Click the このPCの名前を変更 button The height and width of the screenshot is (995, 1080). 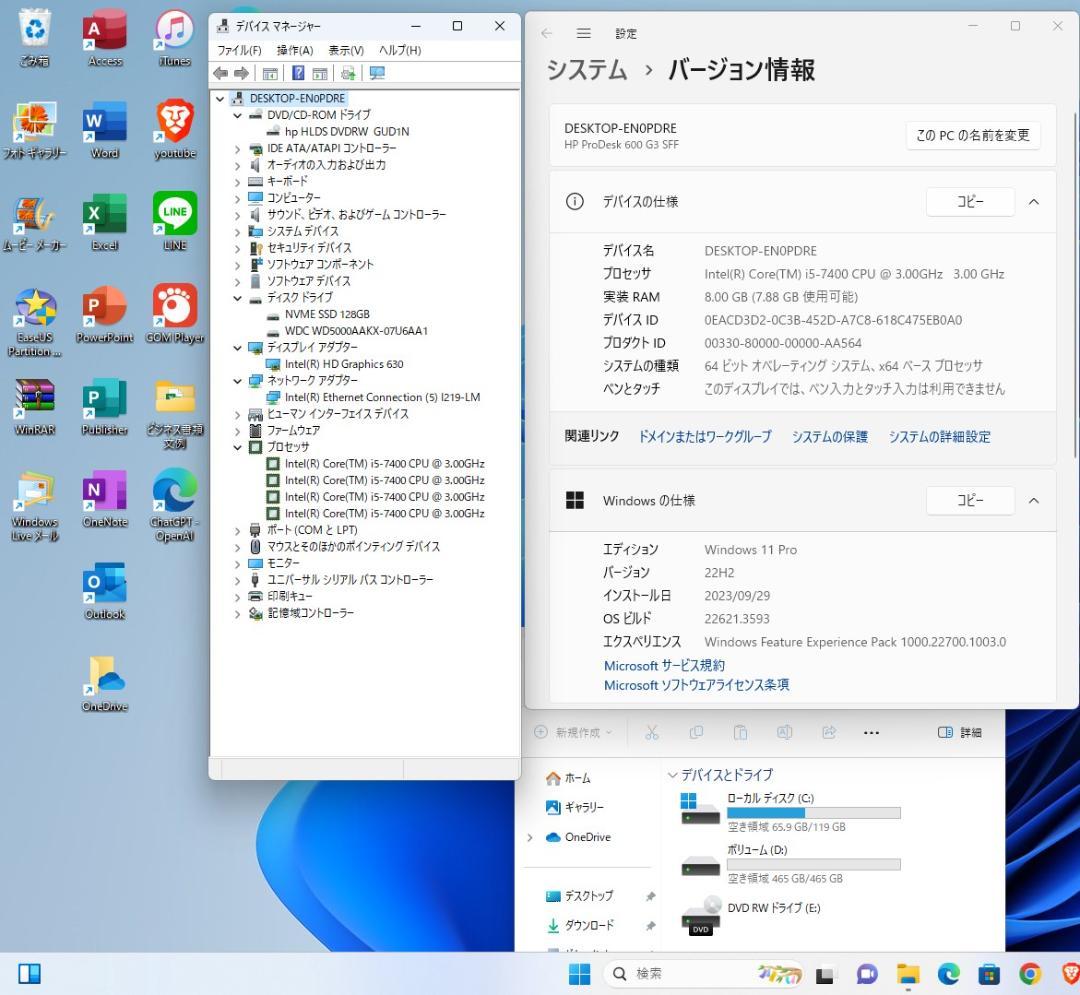(x=973, y=135)
